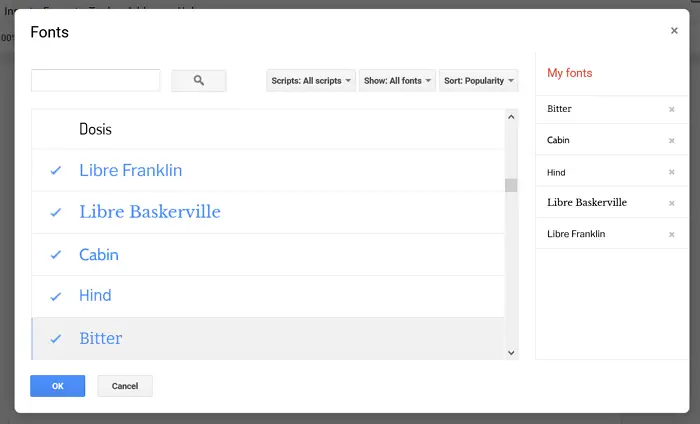Uncheck the Cabin font checkmark

pos(55,254)
